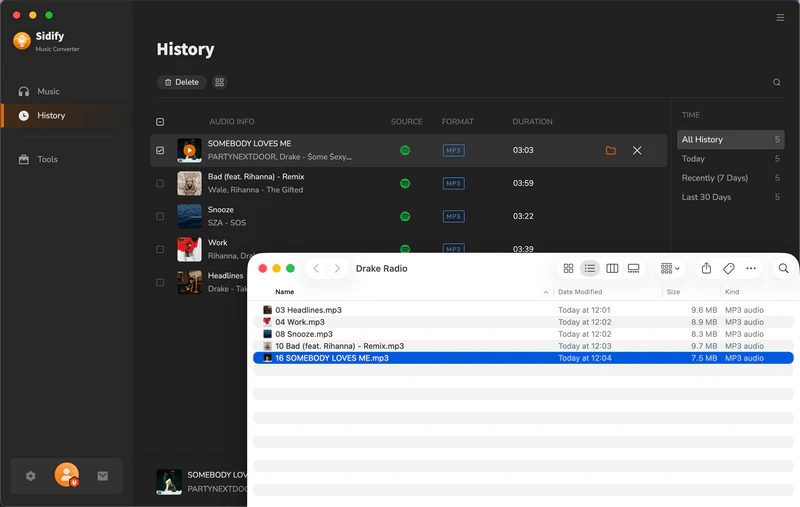Play SOMEBODY LOVES ME from its album thumbnail
Viewport: 800px width, 507px height.
pos(189,150)
